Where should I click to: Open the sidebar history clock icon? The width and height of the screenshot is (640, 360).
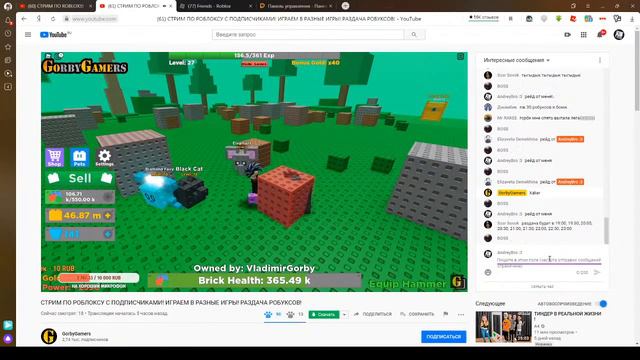[8, 33]
